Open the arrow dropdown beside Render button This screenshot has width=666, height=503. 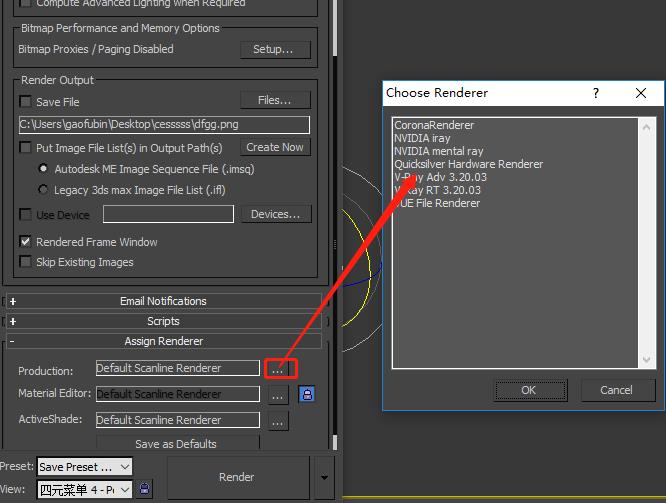point(324,478)
